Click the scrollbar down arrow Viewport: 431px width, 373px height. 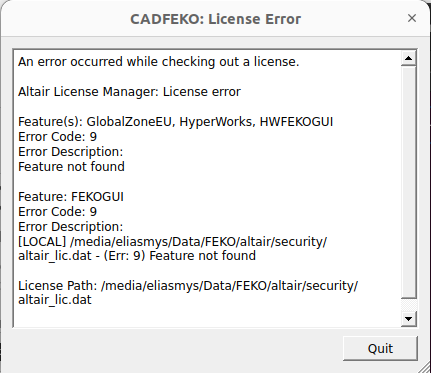point(408,319)
